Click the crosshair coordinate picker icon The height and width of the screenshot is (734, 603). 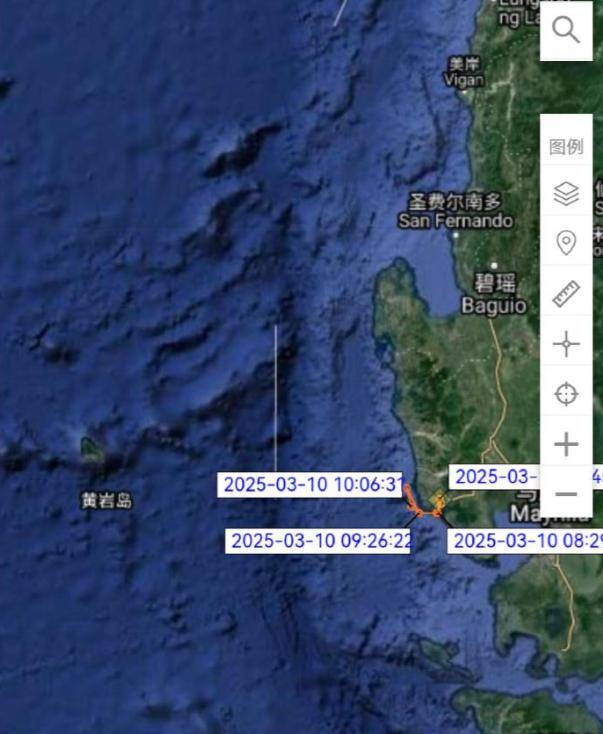point(566,345)
